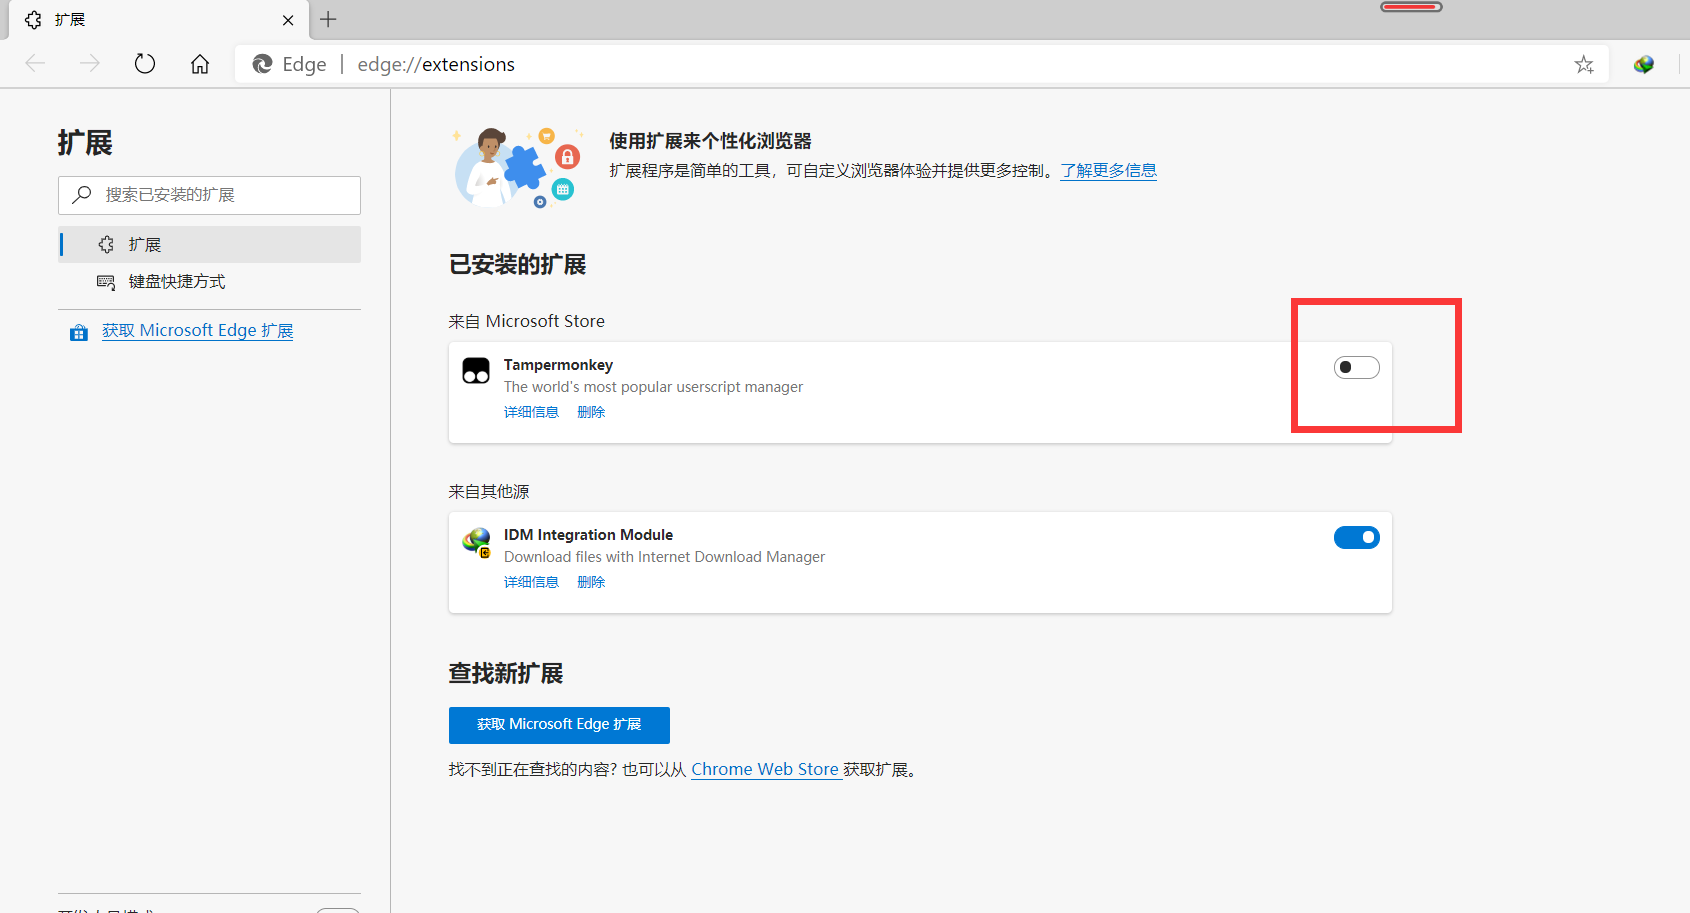This screenshot has width=1690, height=913.
Task: Click the IDM Integration Module name
Action: (x=588, y=535)
